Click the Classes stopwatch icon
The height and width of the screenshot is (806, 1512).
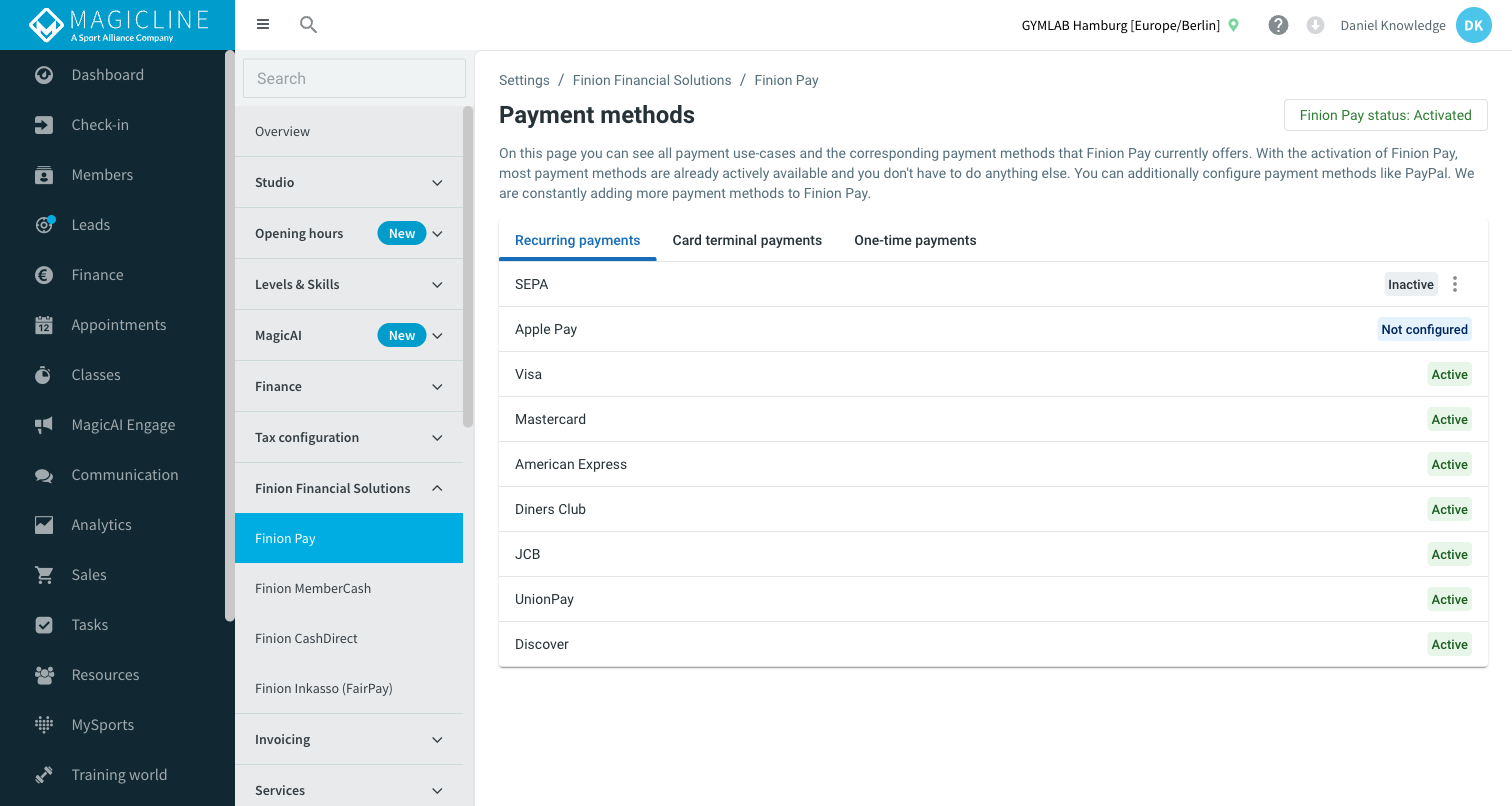44,375
